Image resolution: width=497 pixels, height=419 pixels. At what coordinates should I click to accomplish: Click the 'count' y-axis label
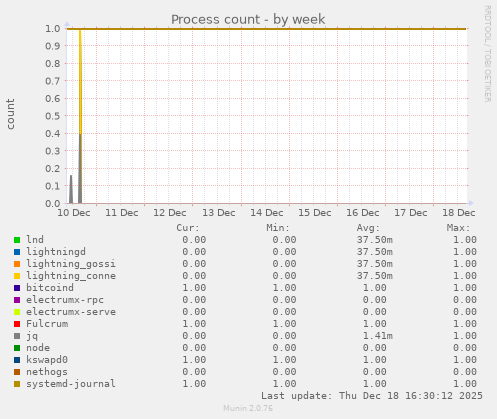point(10,114)
